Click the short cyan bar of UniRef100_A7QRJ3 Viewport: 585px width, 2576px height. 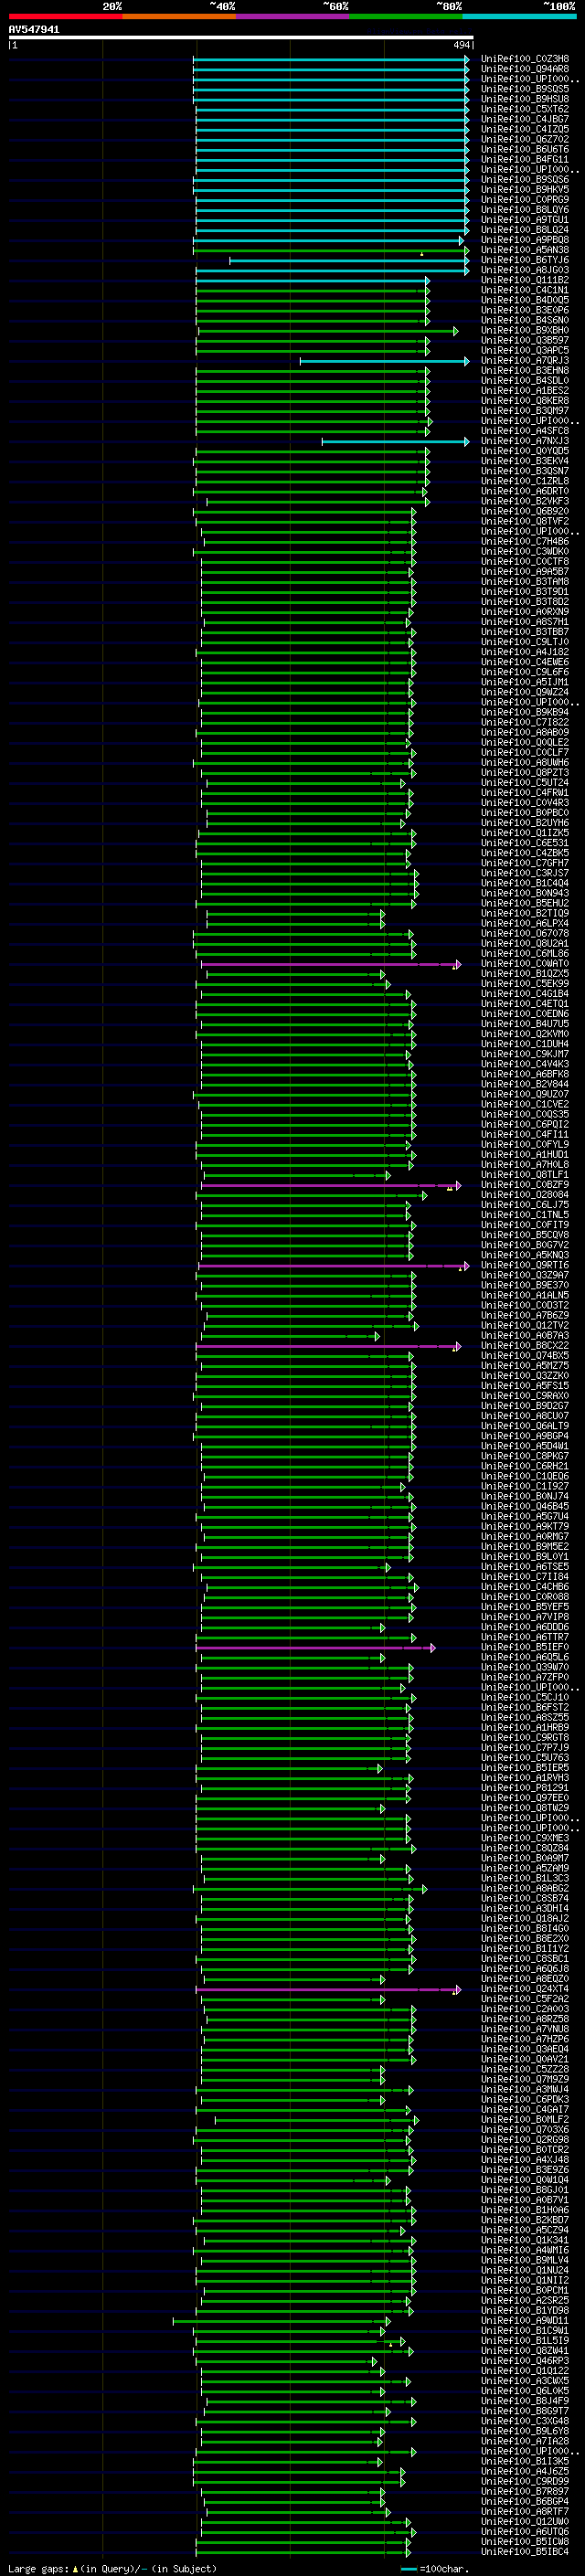coord(384,361)
